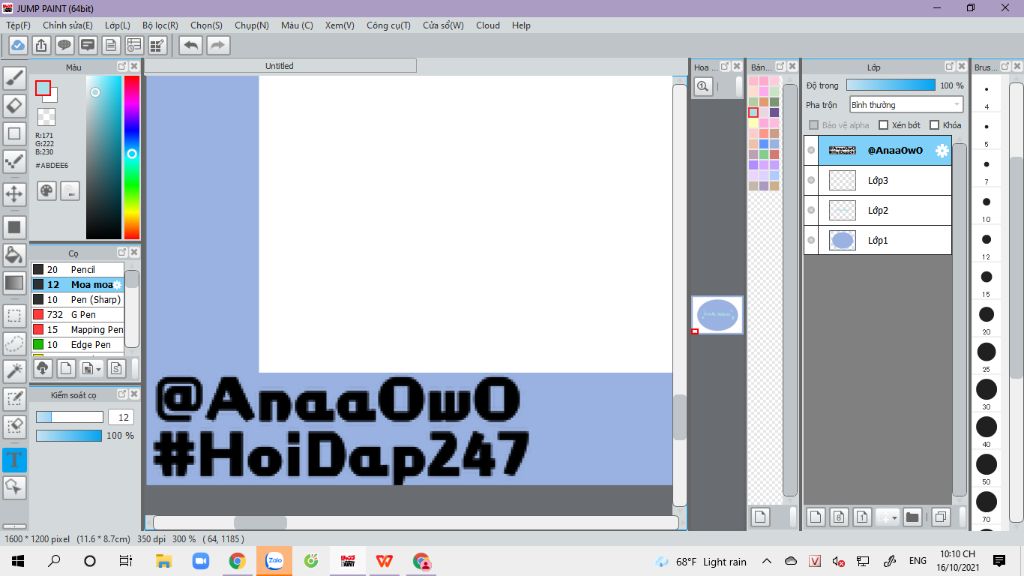The width and height of the screenshot is (1024, 576).
Task: Open the Chỉnh sửa(E) menu
Action: [x=67, y=25]
